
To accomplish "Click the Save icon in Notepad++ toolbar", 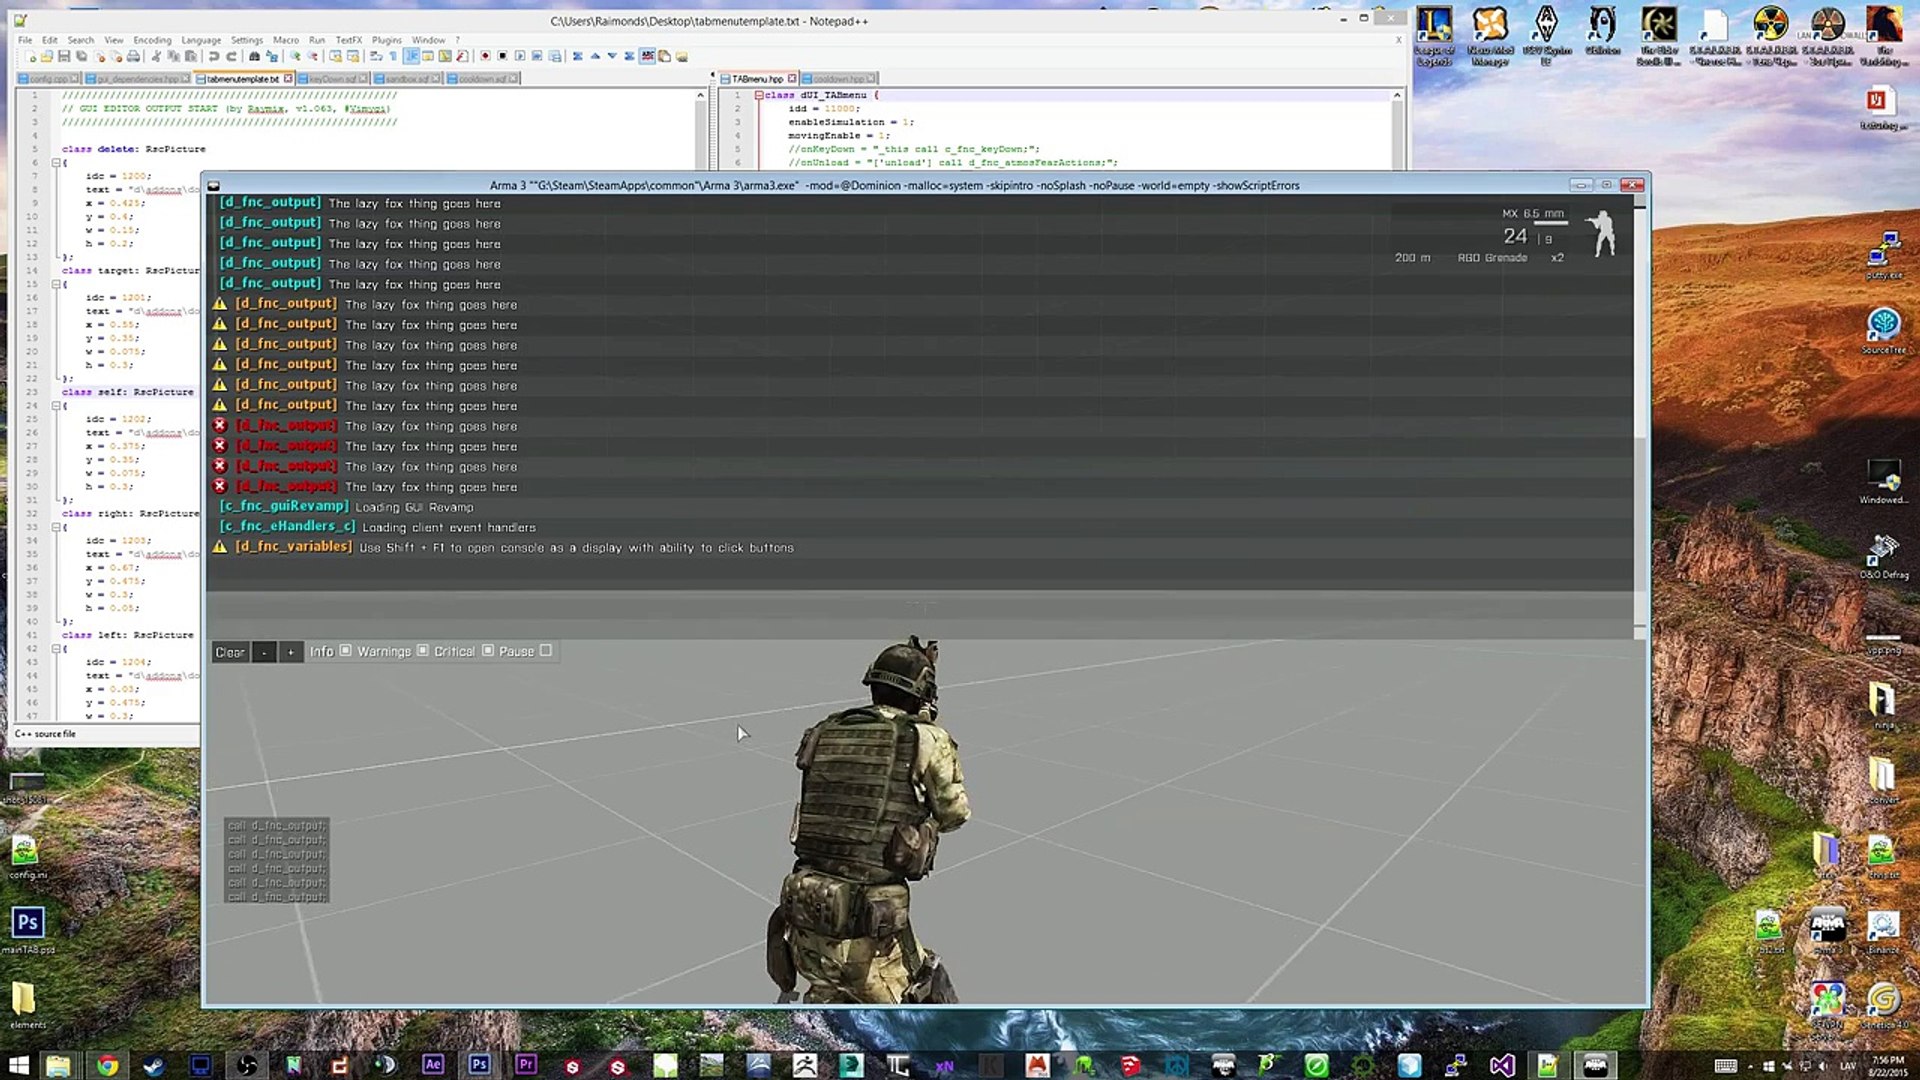I will click(x=64, y=56).
